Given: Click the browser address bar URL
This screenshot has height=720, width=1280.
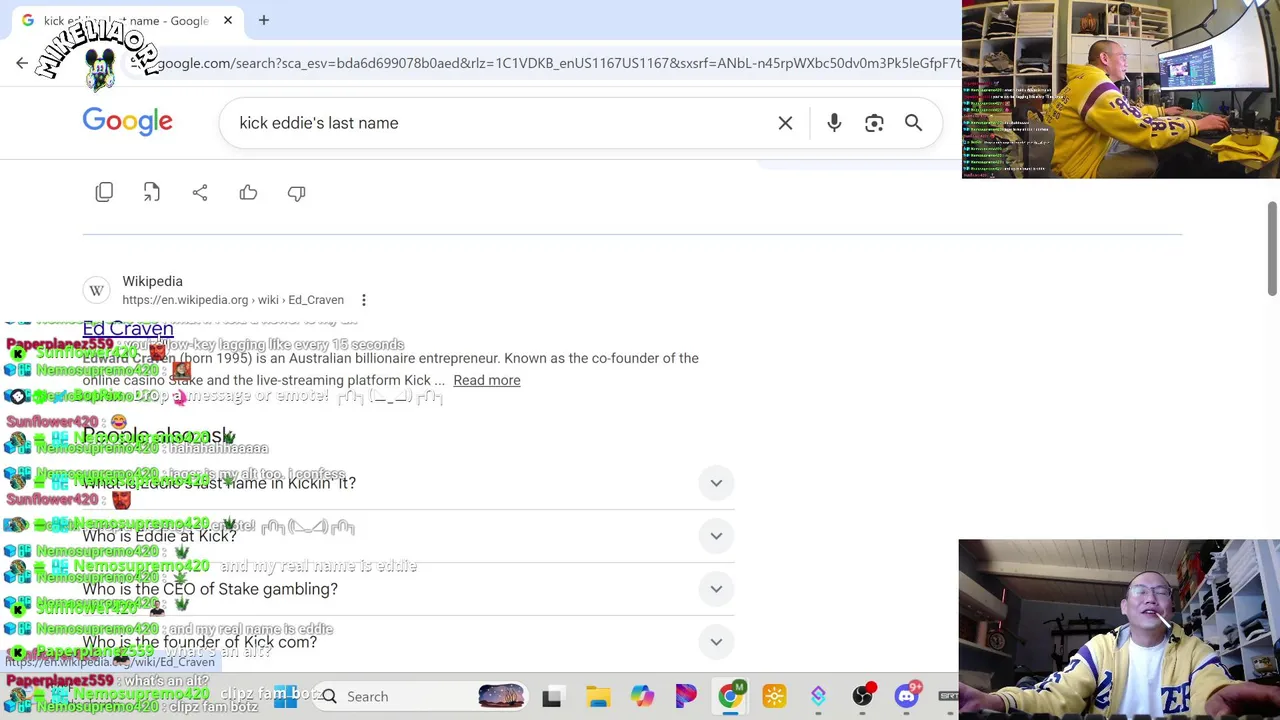Looking at the screenshot, I should pyautogui.click(x=558, y=63).
